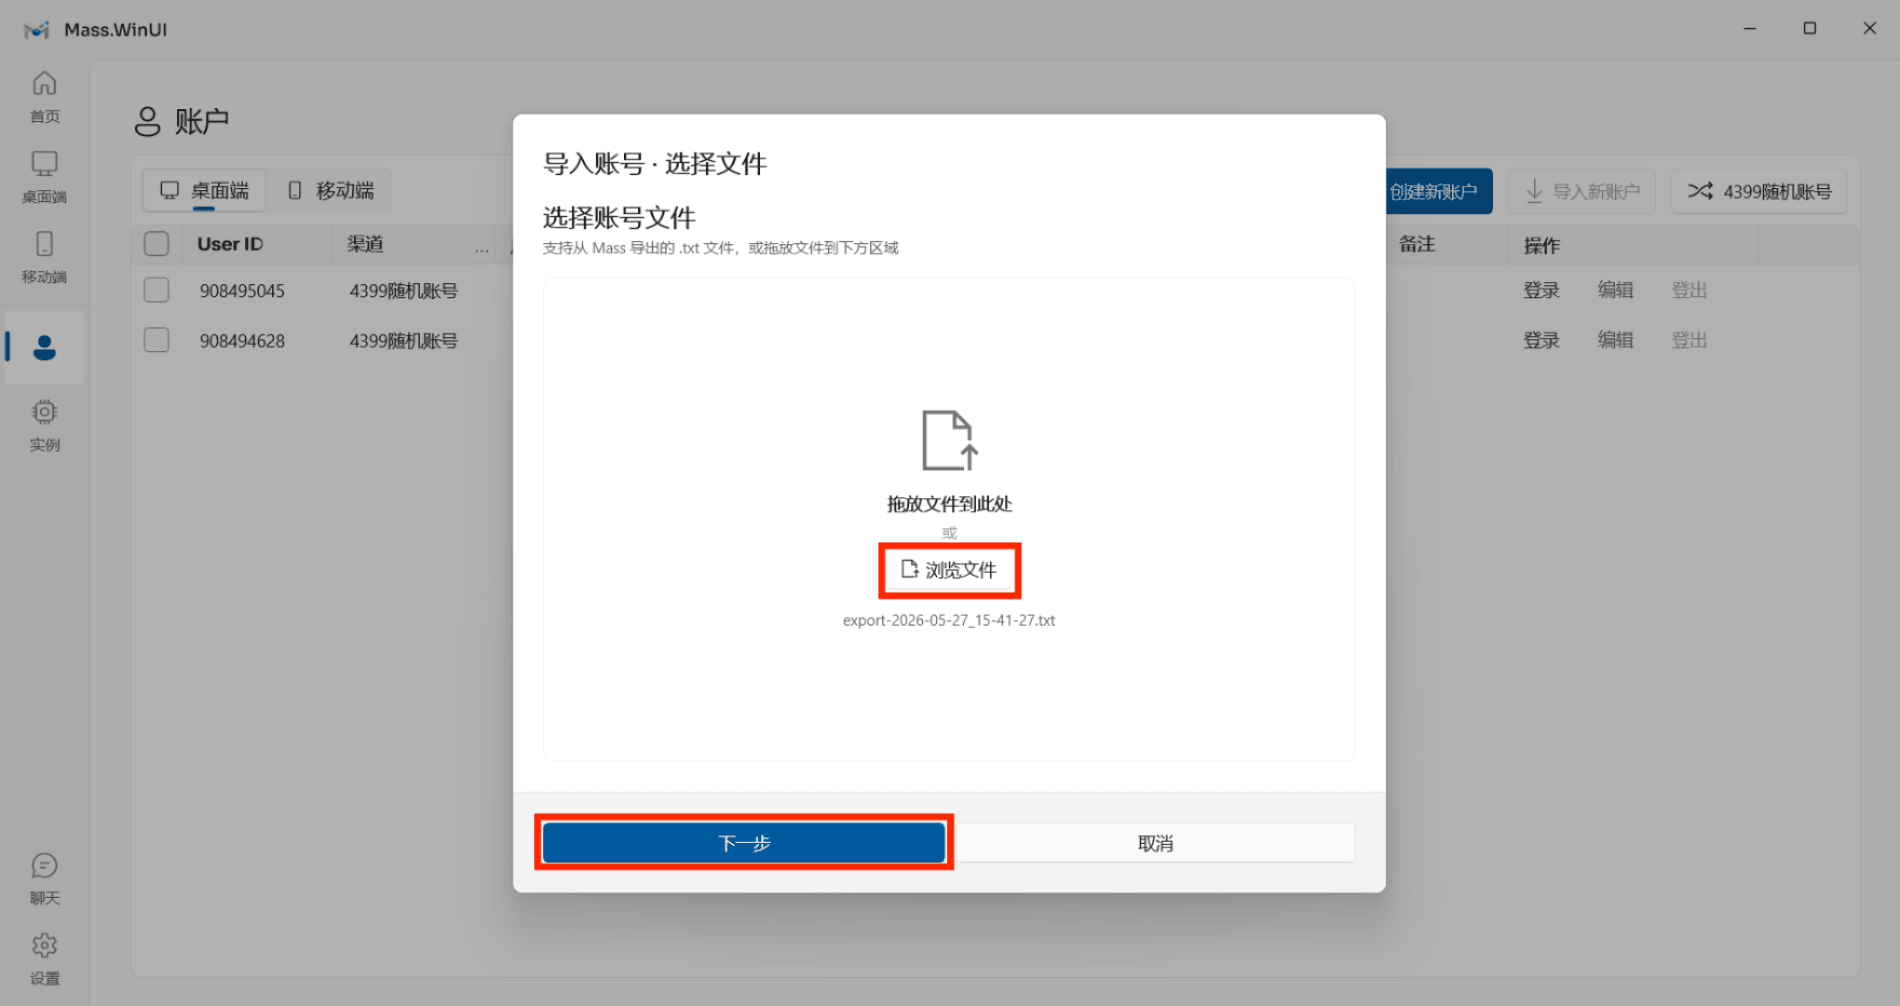
Task: Close the Mass.WinUI window
Action: pos(1870,28)
